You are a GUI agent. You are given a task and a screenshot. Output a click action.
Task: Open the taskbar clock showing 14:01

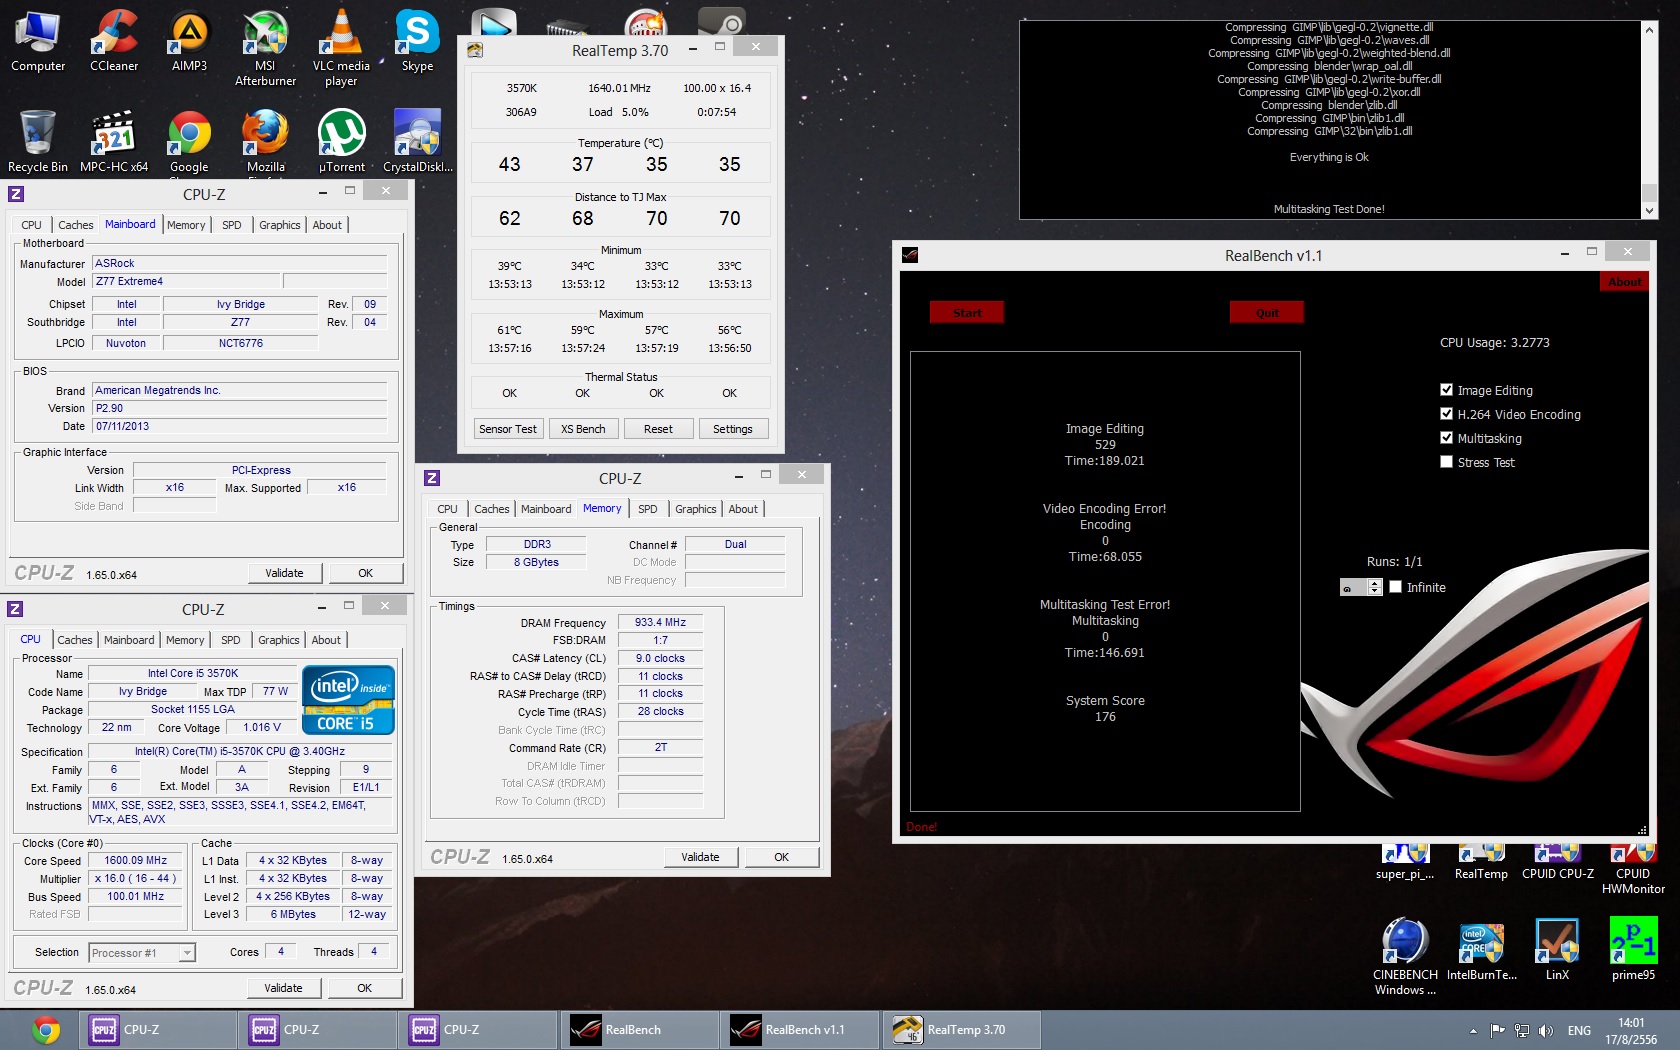point(1631,1031)
